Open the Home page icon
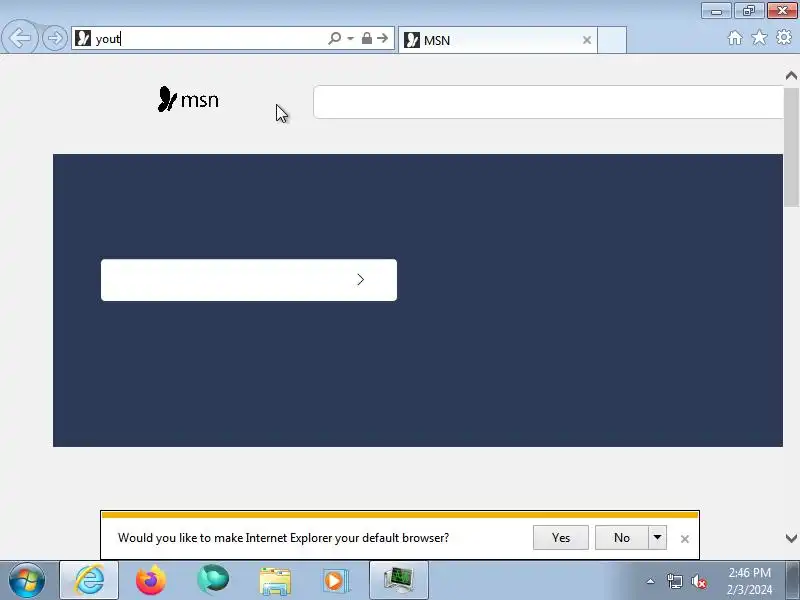800x600 pixels. pos(735,38)
